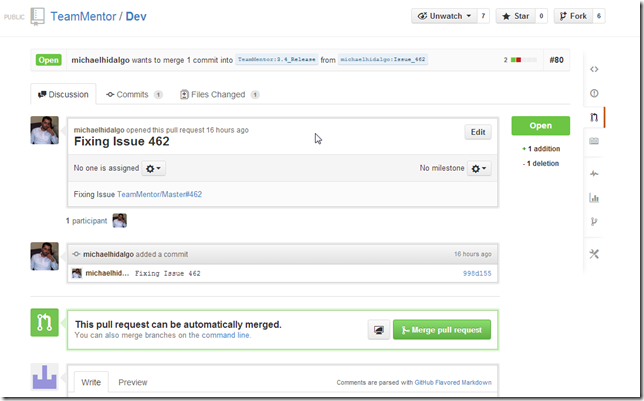The height and width of the screenshot is (401, 644).
Task: Open the Graphs bar chart icon
Action: [x=594, y=197]
